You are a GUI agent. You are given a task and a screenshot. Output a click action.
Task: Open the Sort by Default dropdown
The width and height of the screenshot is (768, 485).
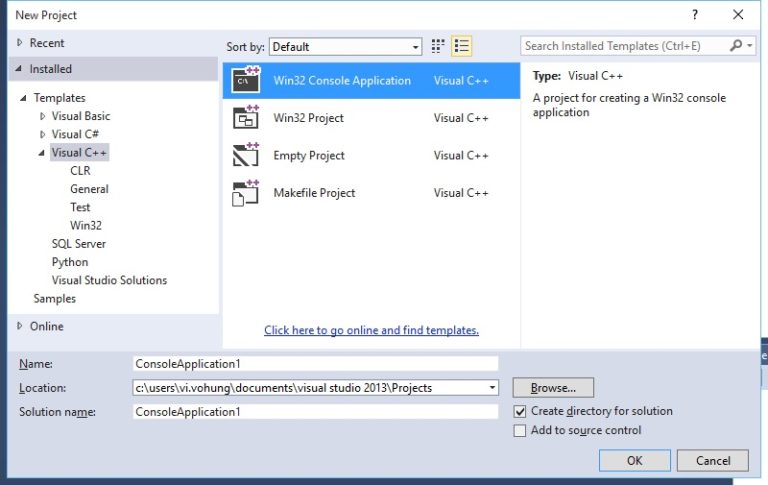pos(345,47)
